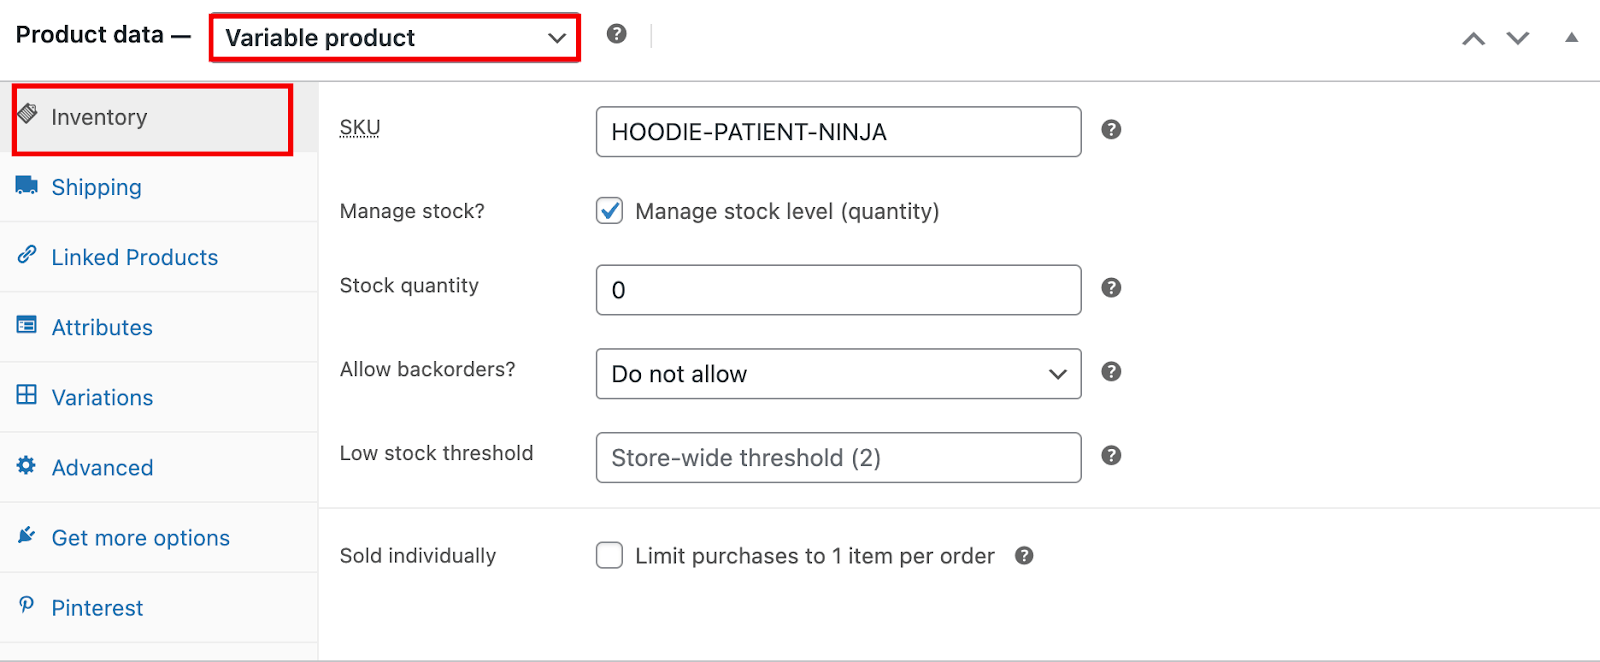The image size is (1600, 662).
Task: Click the down arrow to move panel
Action: tap(1517, 37)
